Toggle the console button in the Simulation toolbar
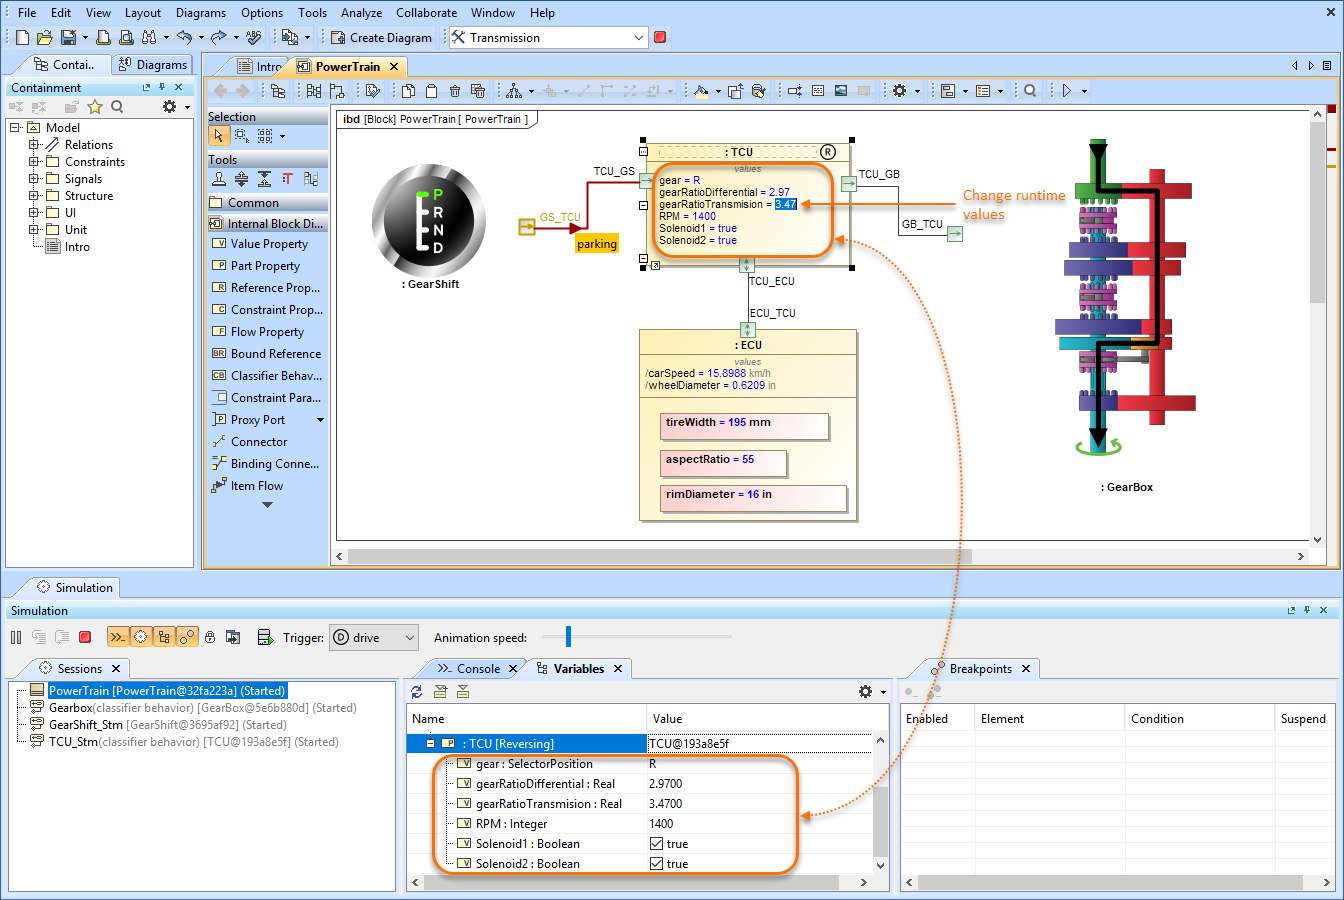Image resolution: width=1344 pixels, height=900 pixels. [x=118, y=637]
